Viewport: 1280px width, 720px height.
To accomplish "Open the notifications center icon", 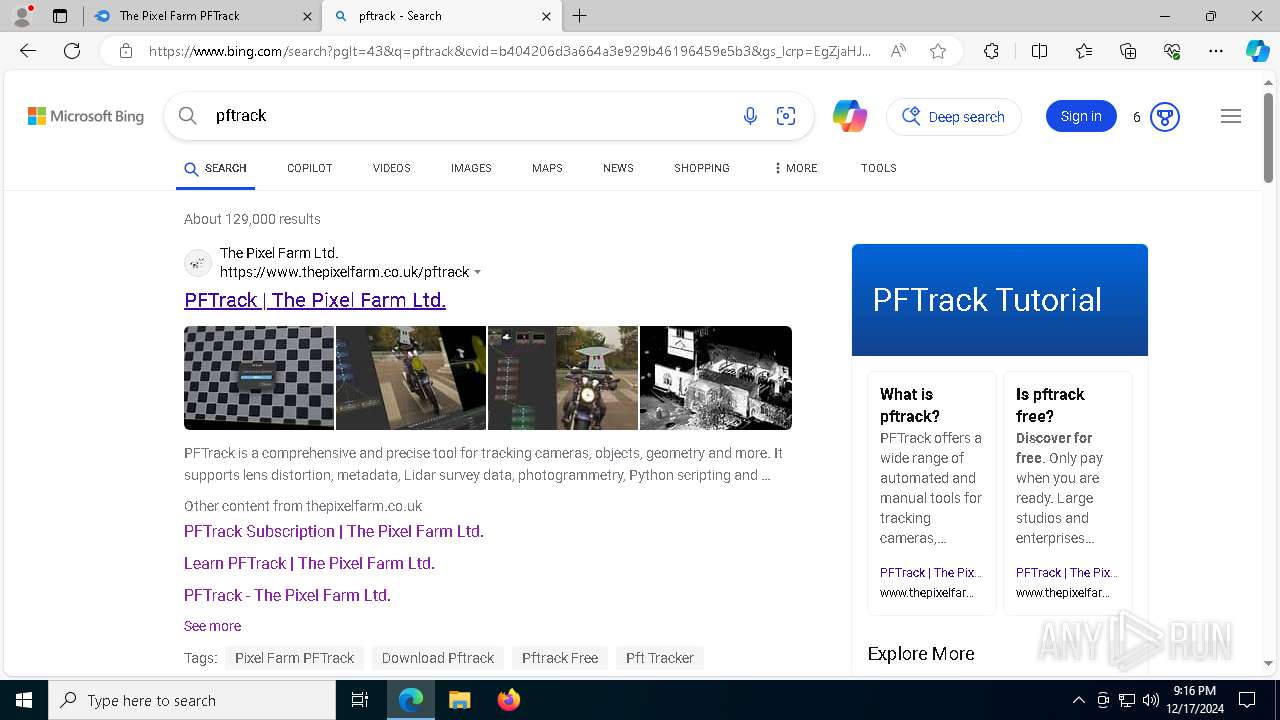I will [1247, 700].
